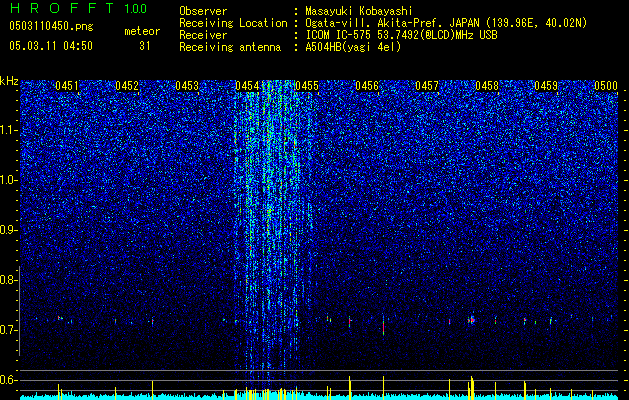
Task: Click time marker 0500
Action: click(x=606, y=86)
